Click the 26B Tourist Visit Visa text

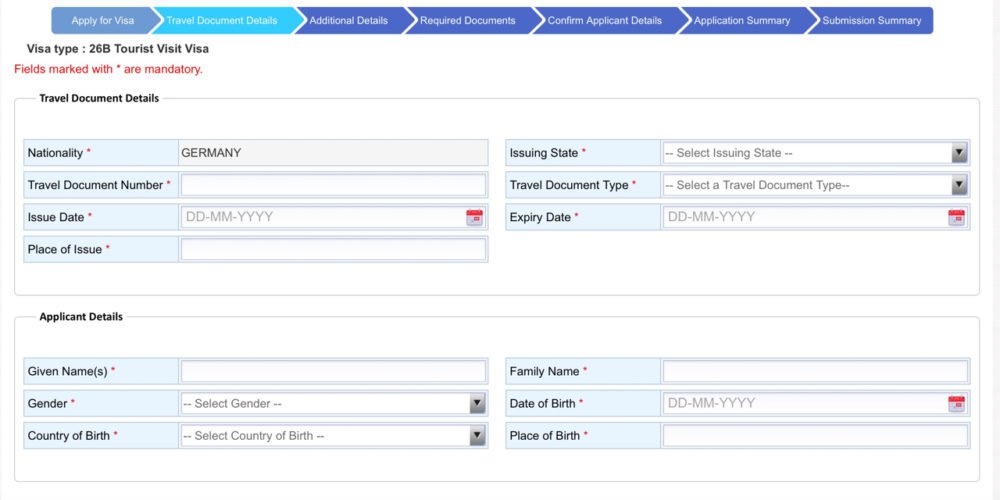pyautogui.click(x=149, y=48)
